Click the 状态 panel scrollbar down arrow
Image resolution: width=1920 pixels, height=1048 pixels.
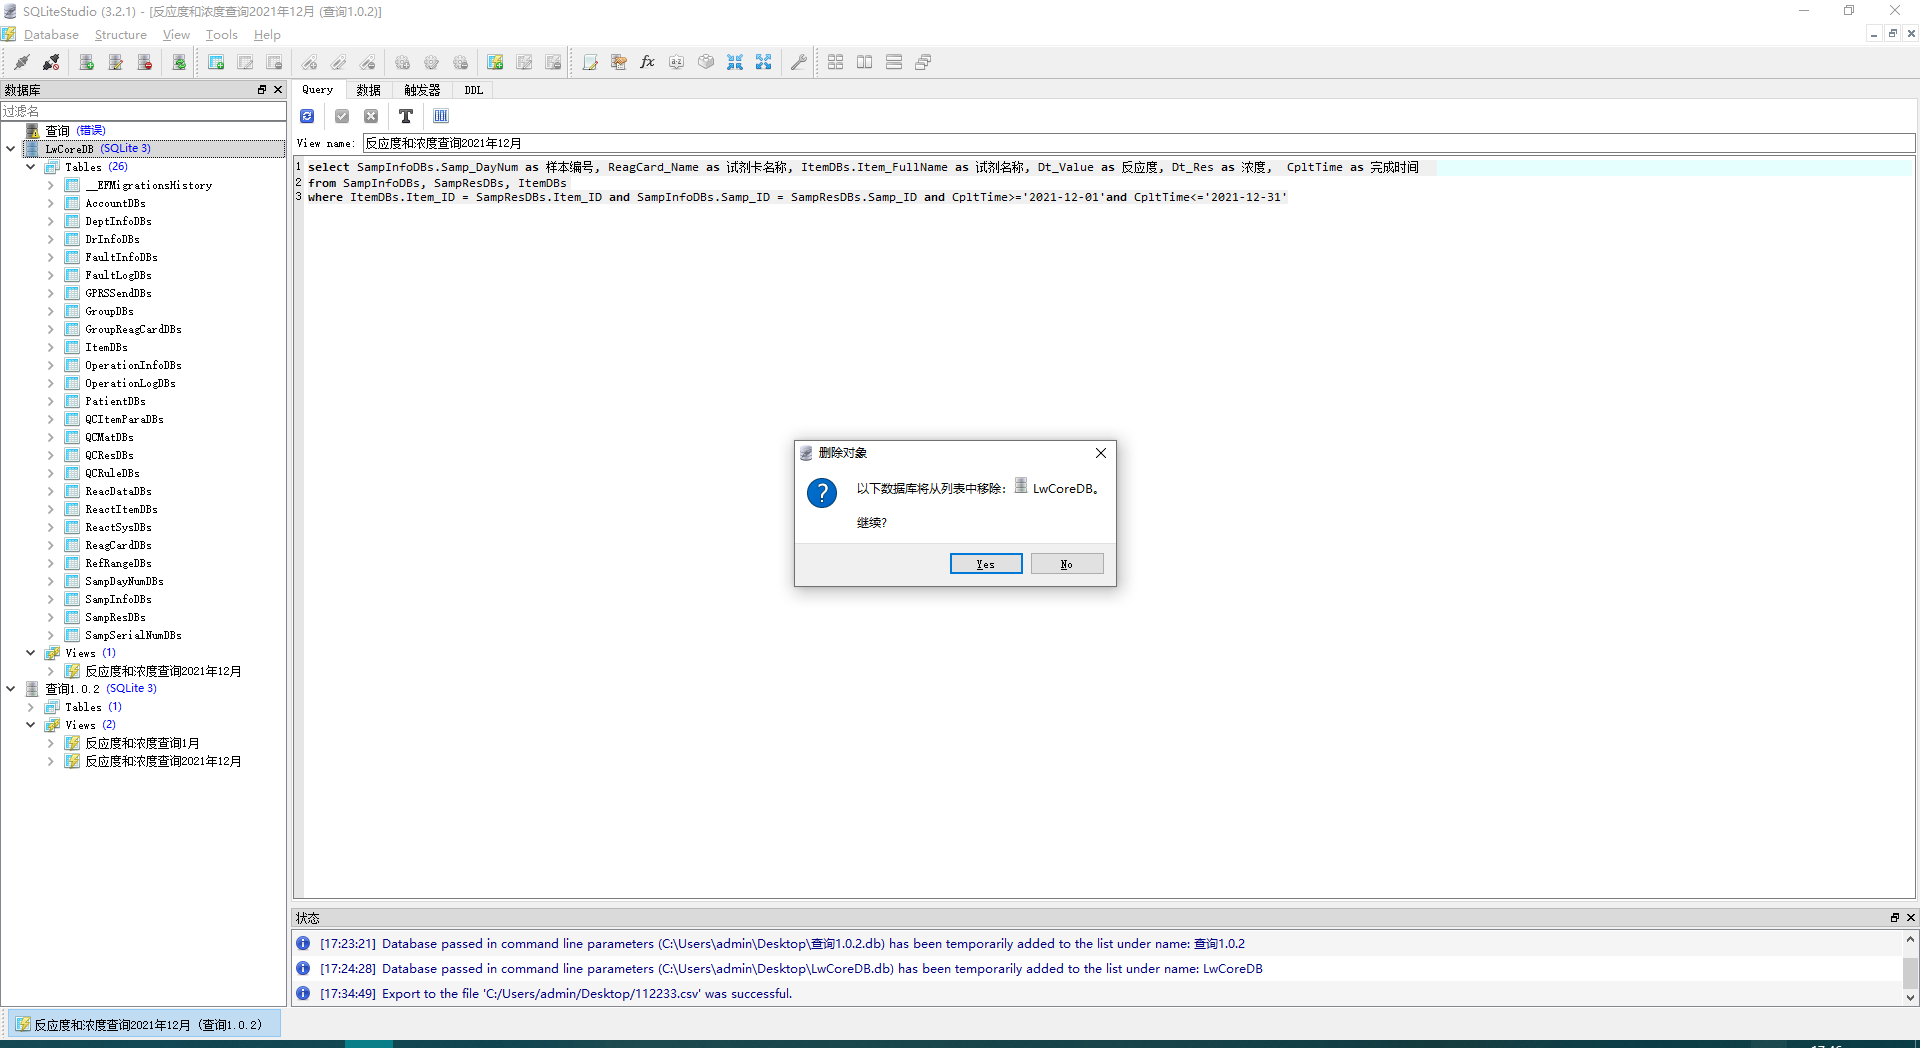point(1910,997)
